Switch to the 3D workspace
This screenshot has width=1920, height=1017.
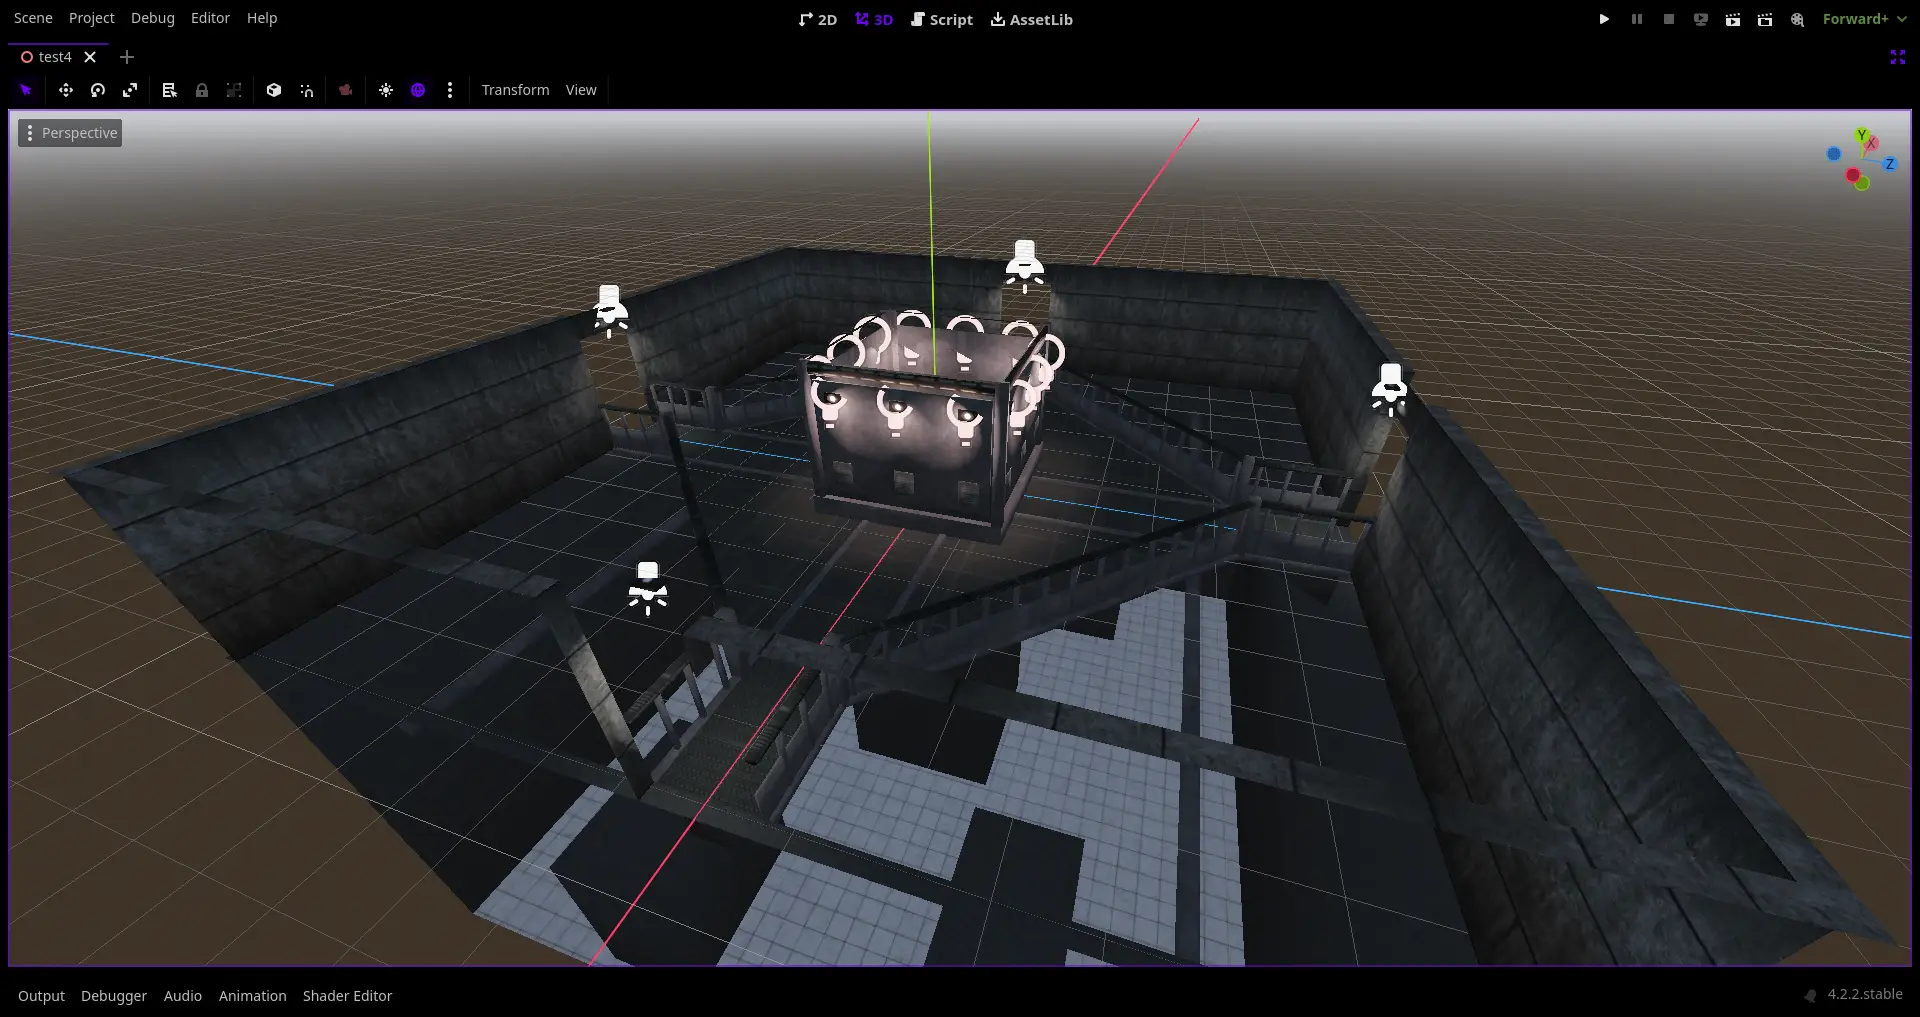(x=874, y=19)
